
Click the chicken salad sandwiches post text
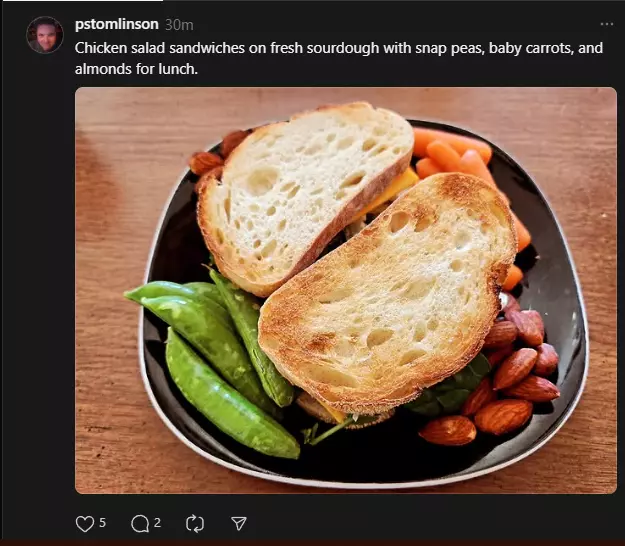tap(339, 58)
